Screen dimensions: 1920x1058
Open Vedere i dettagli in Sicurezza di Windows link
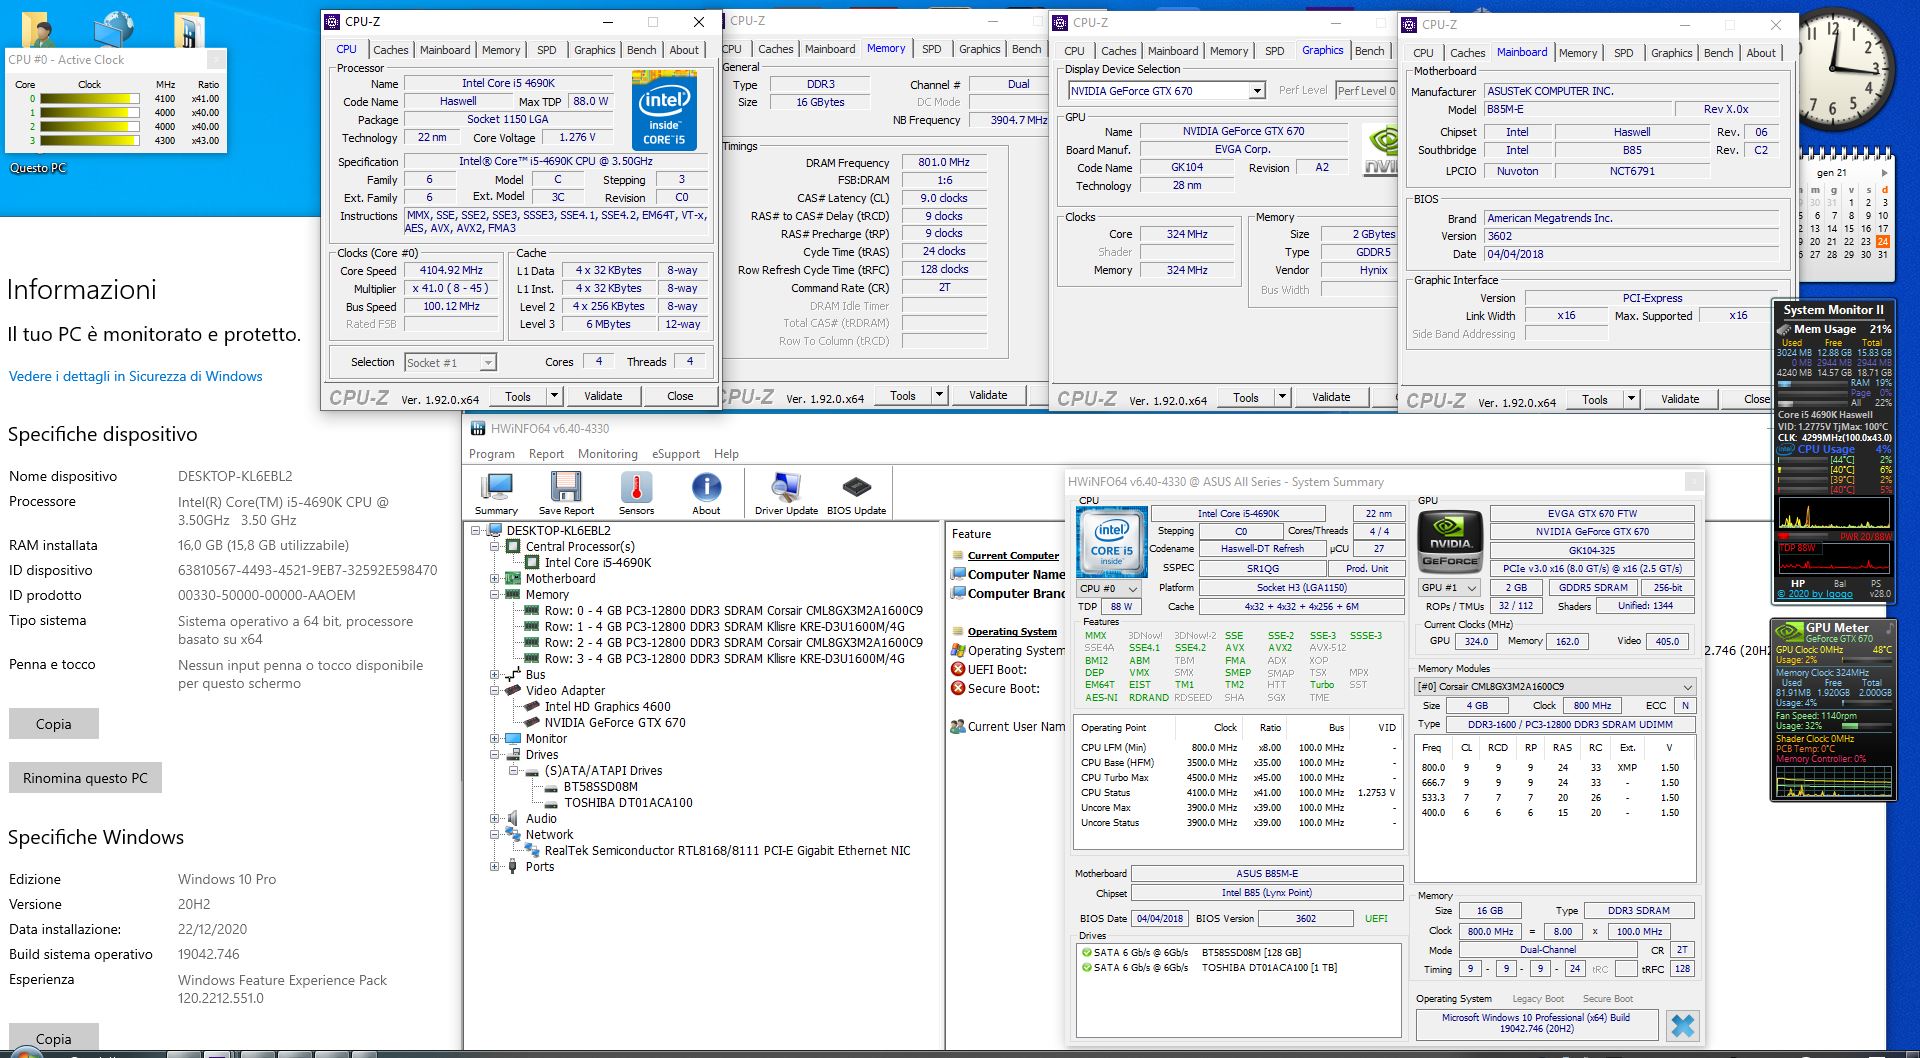pyautogui.click(x=136, y=377)
